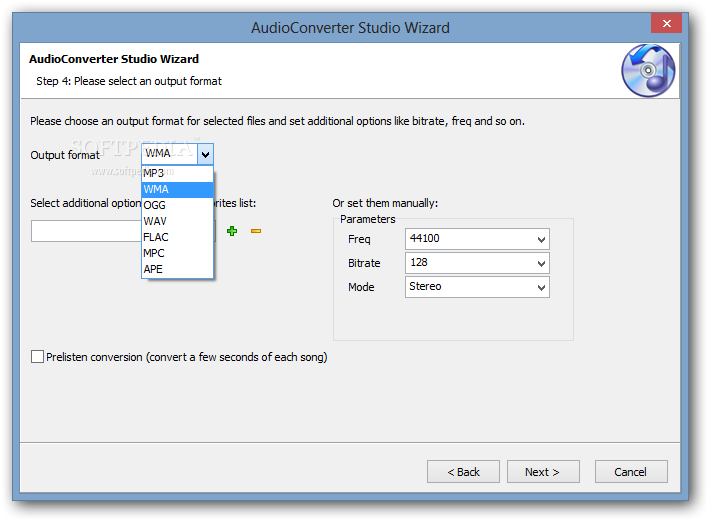Enable the Prelisten conversion checkbox

38,356
